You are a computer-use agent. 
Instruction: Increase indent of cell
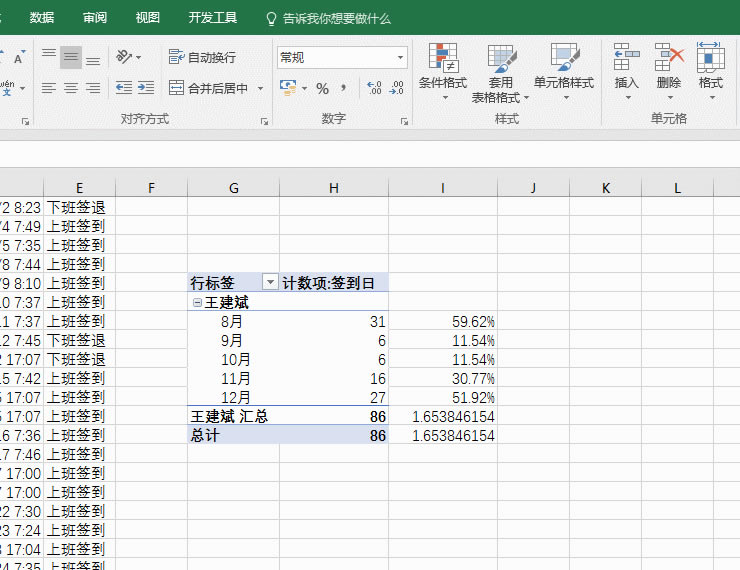point(146,88)
